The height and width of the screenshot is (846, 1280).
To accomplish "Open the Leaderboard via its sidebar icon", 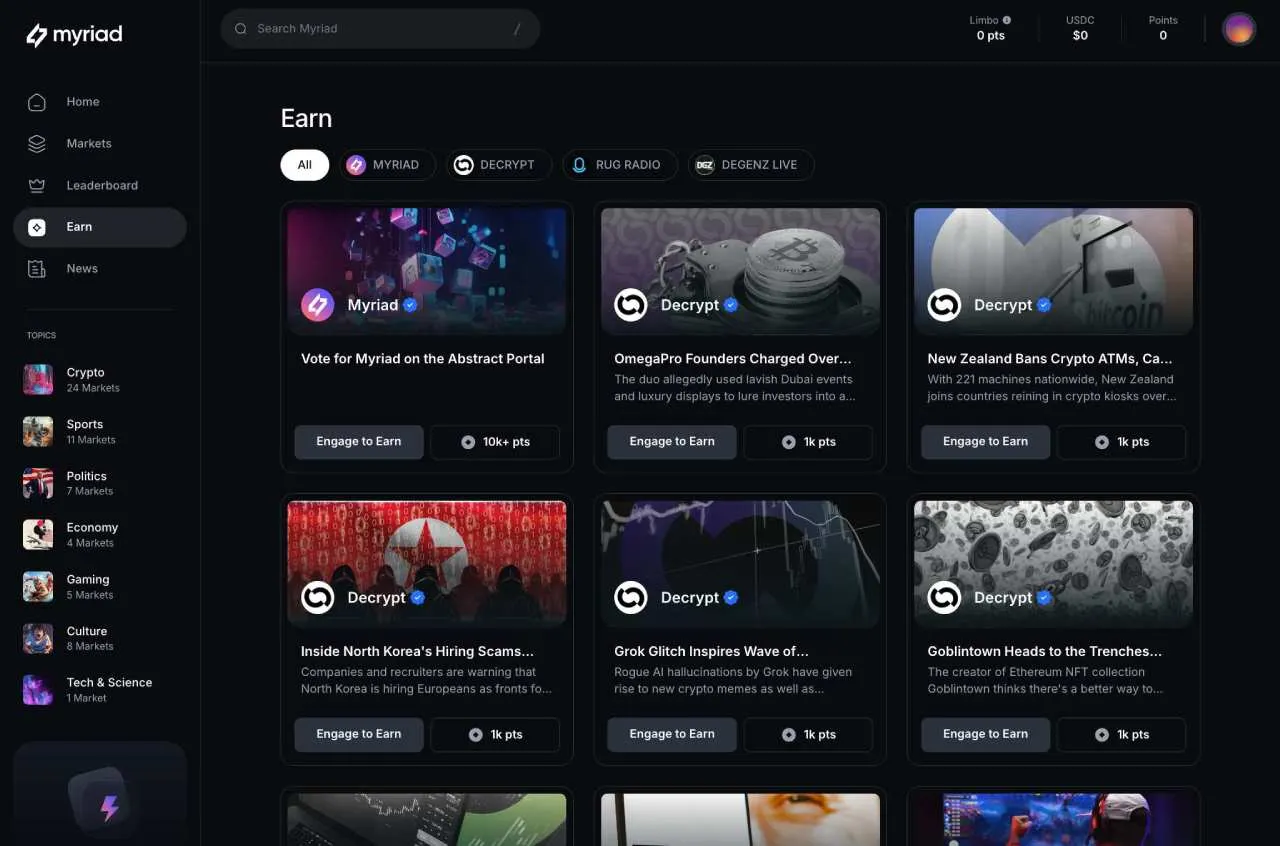I will 36,185.
